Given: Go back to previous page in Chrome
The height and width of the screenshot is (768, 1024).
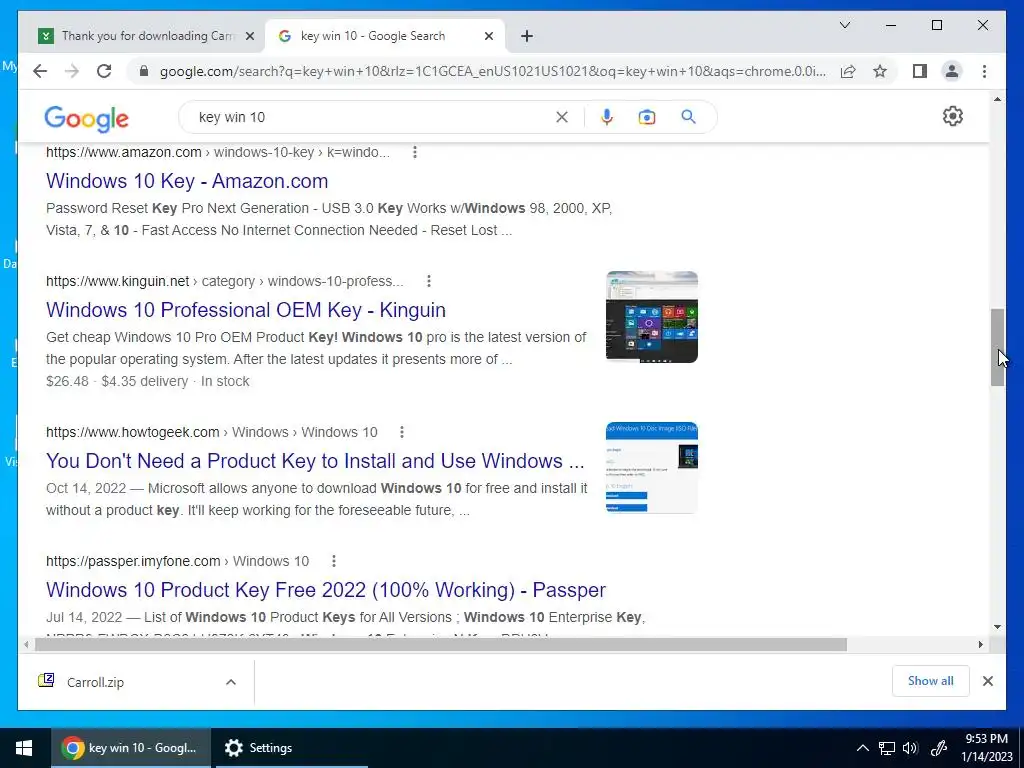Looking at the screenshot, I should click(40, 71).
